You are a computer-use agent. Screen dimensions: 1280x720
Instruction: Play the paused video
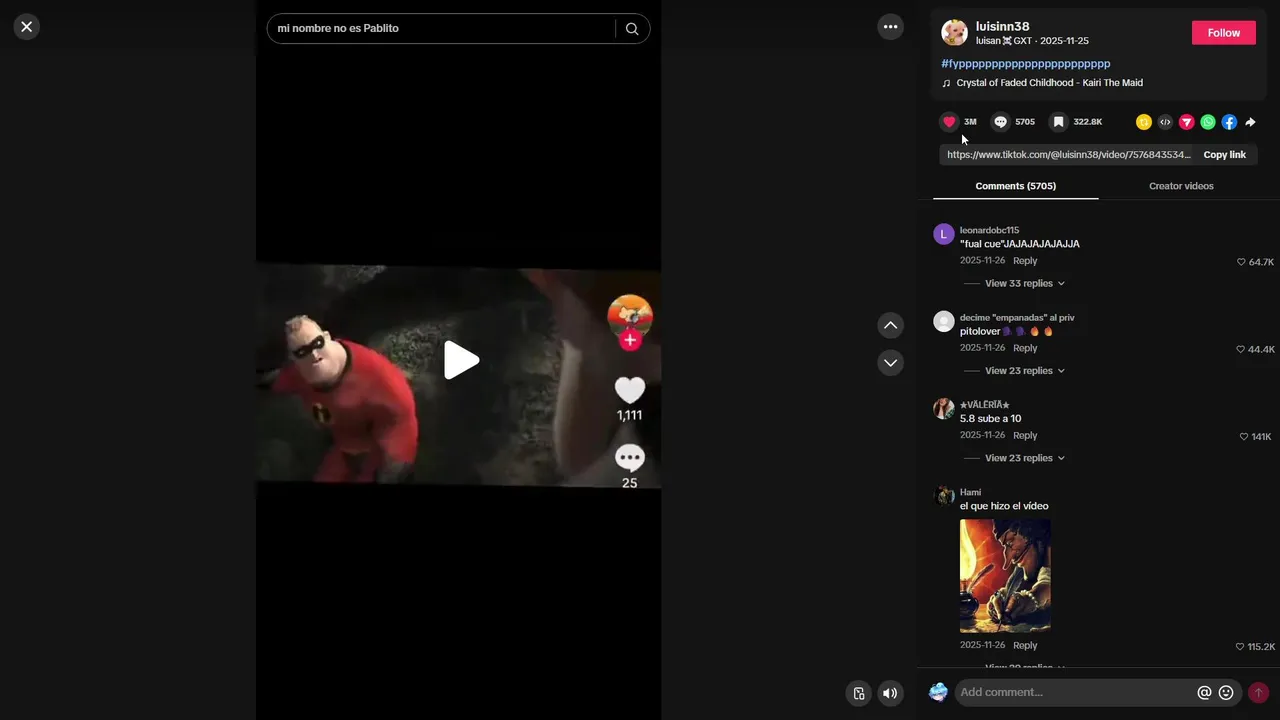click(x=459, y=361)
